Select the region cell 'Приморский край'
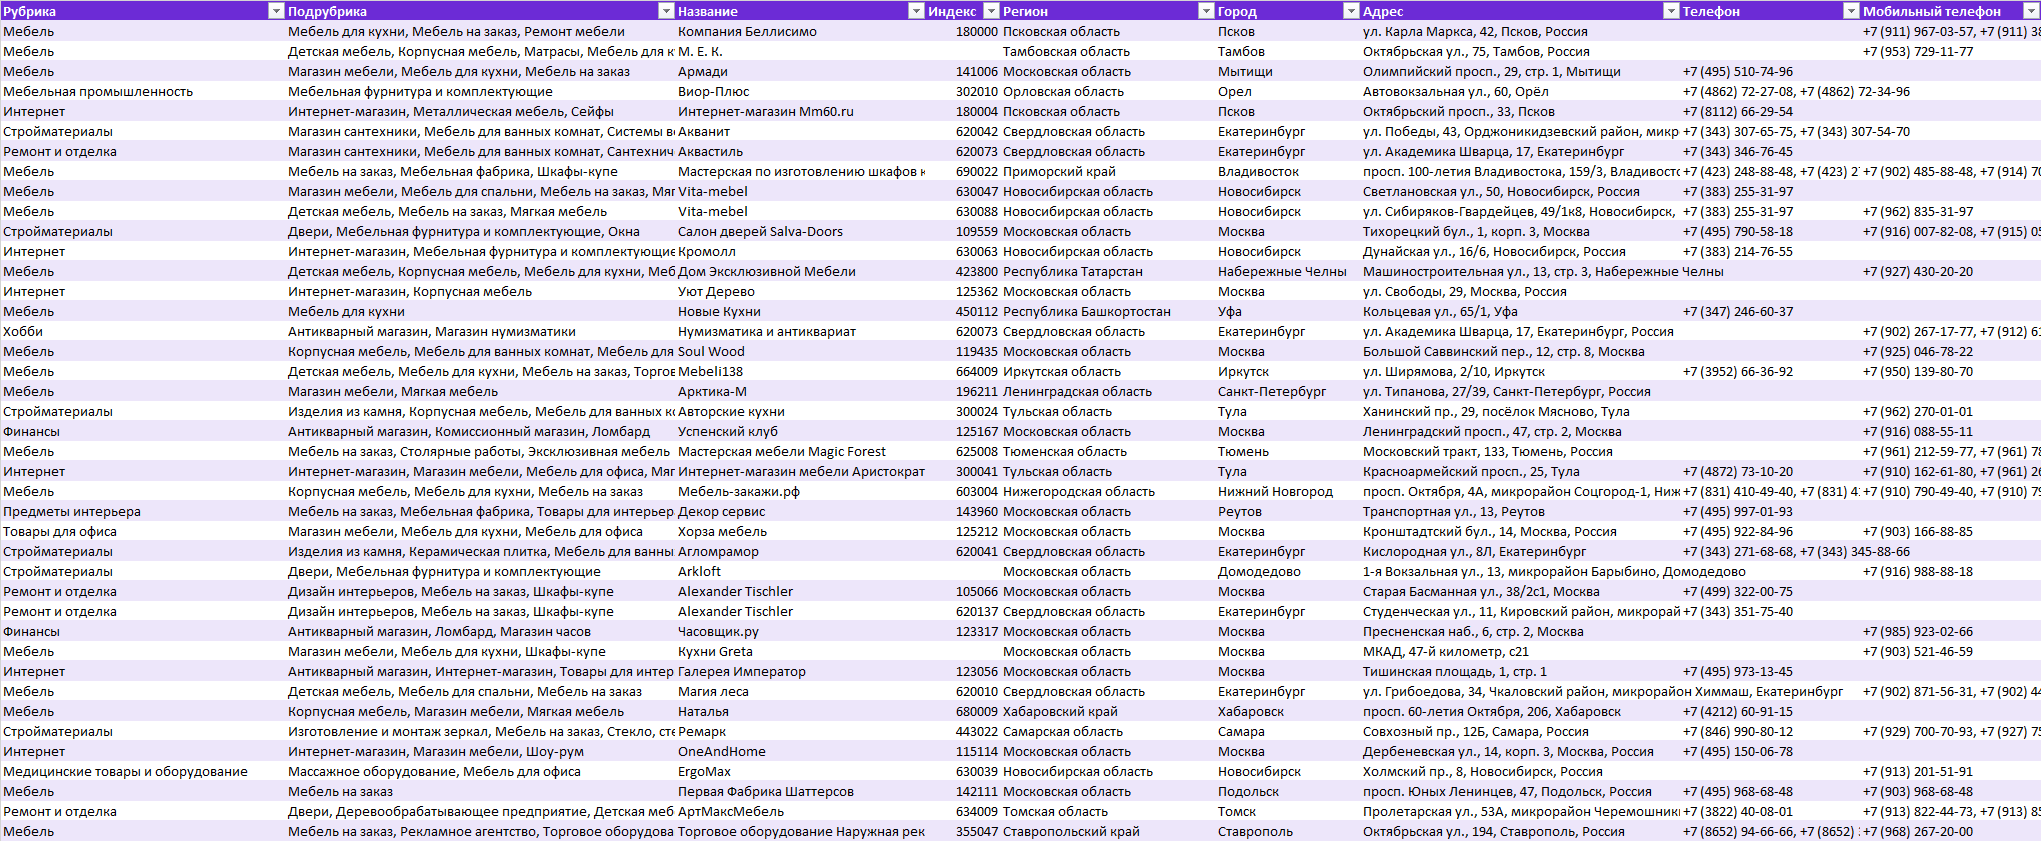The height and width of the screenshot is (841, 2041). pyautogui.click(x=1108, y=171)
